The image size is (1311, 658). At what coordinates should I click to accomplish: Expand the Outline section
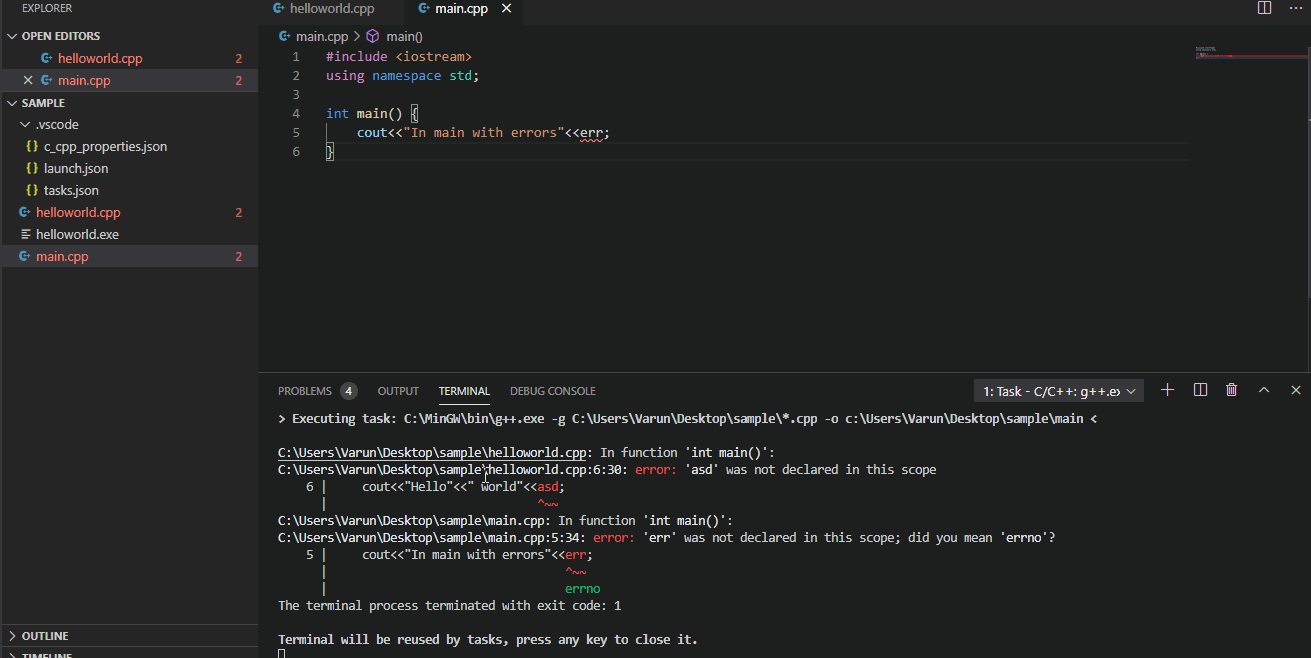pyautogui.click(x=129, y=636)
